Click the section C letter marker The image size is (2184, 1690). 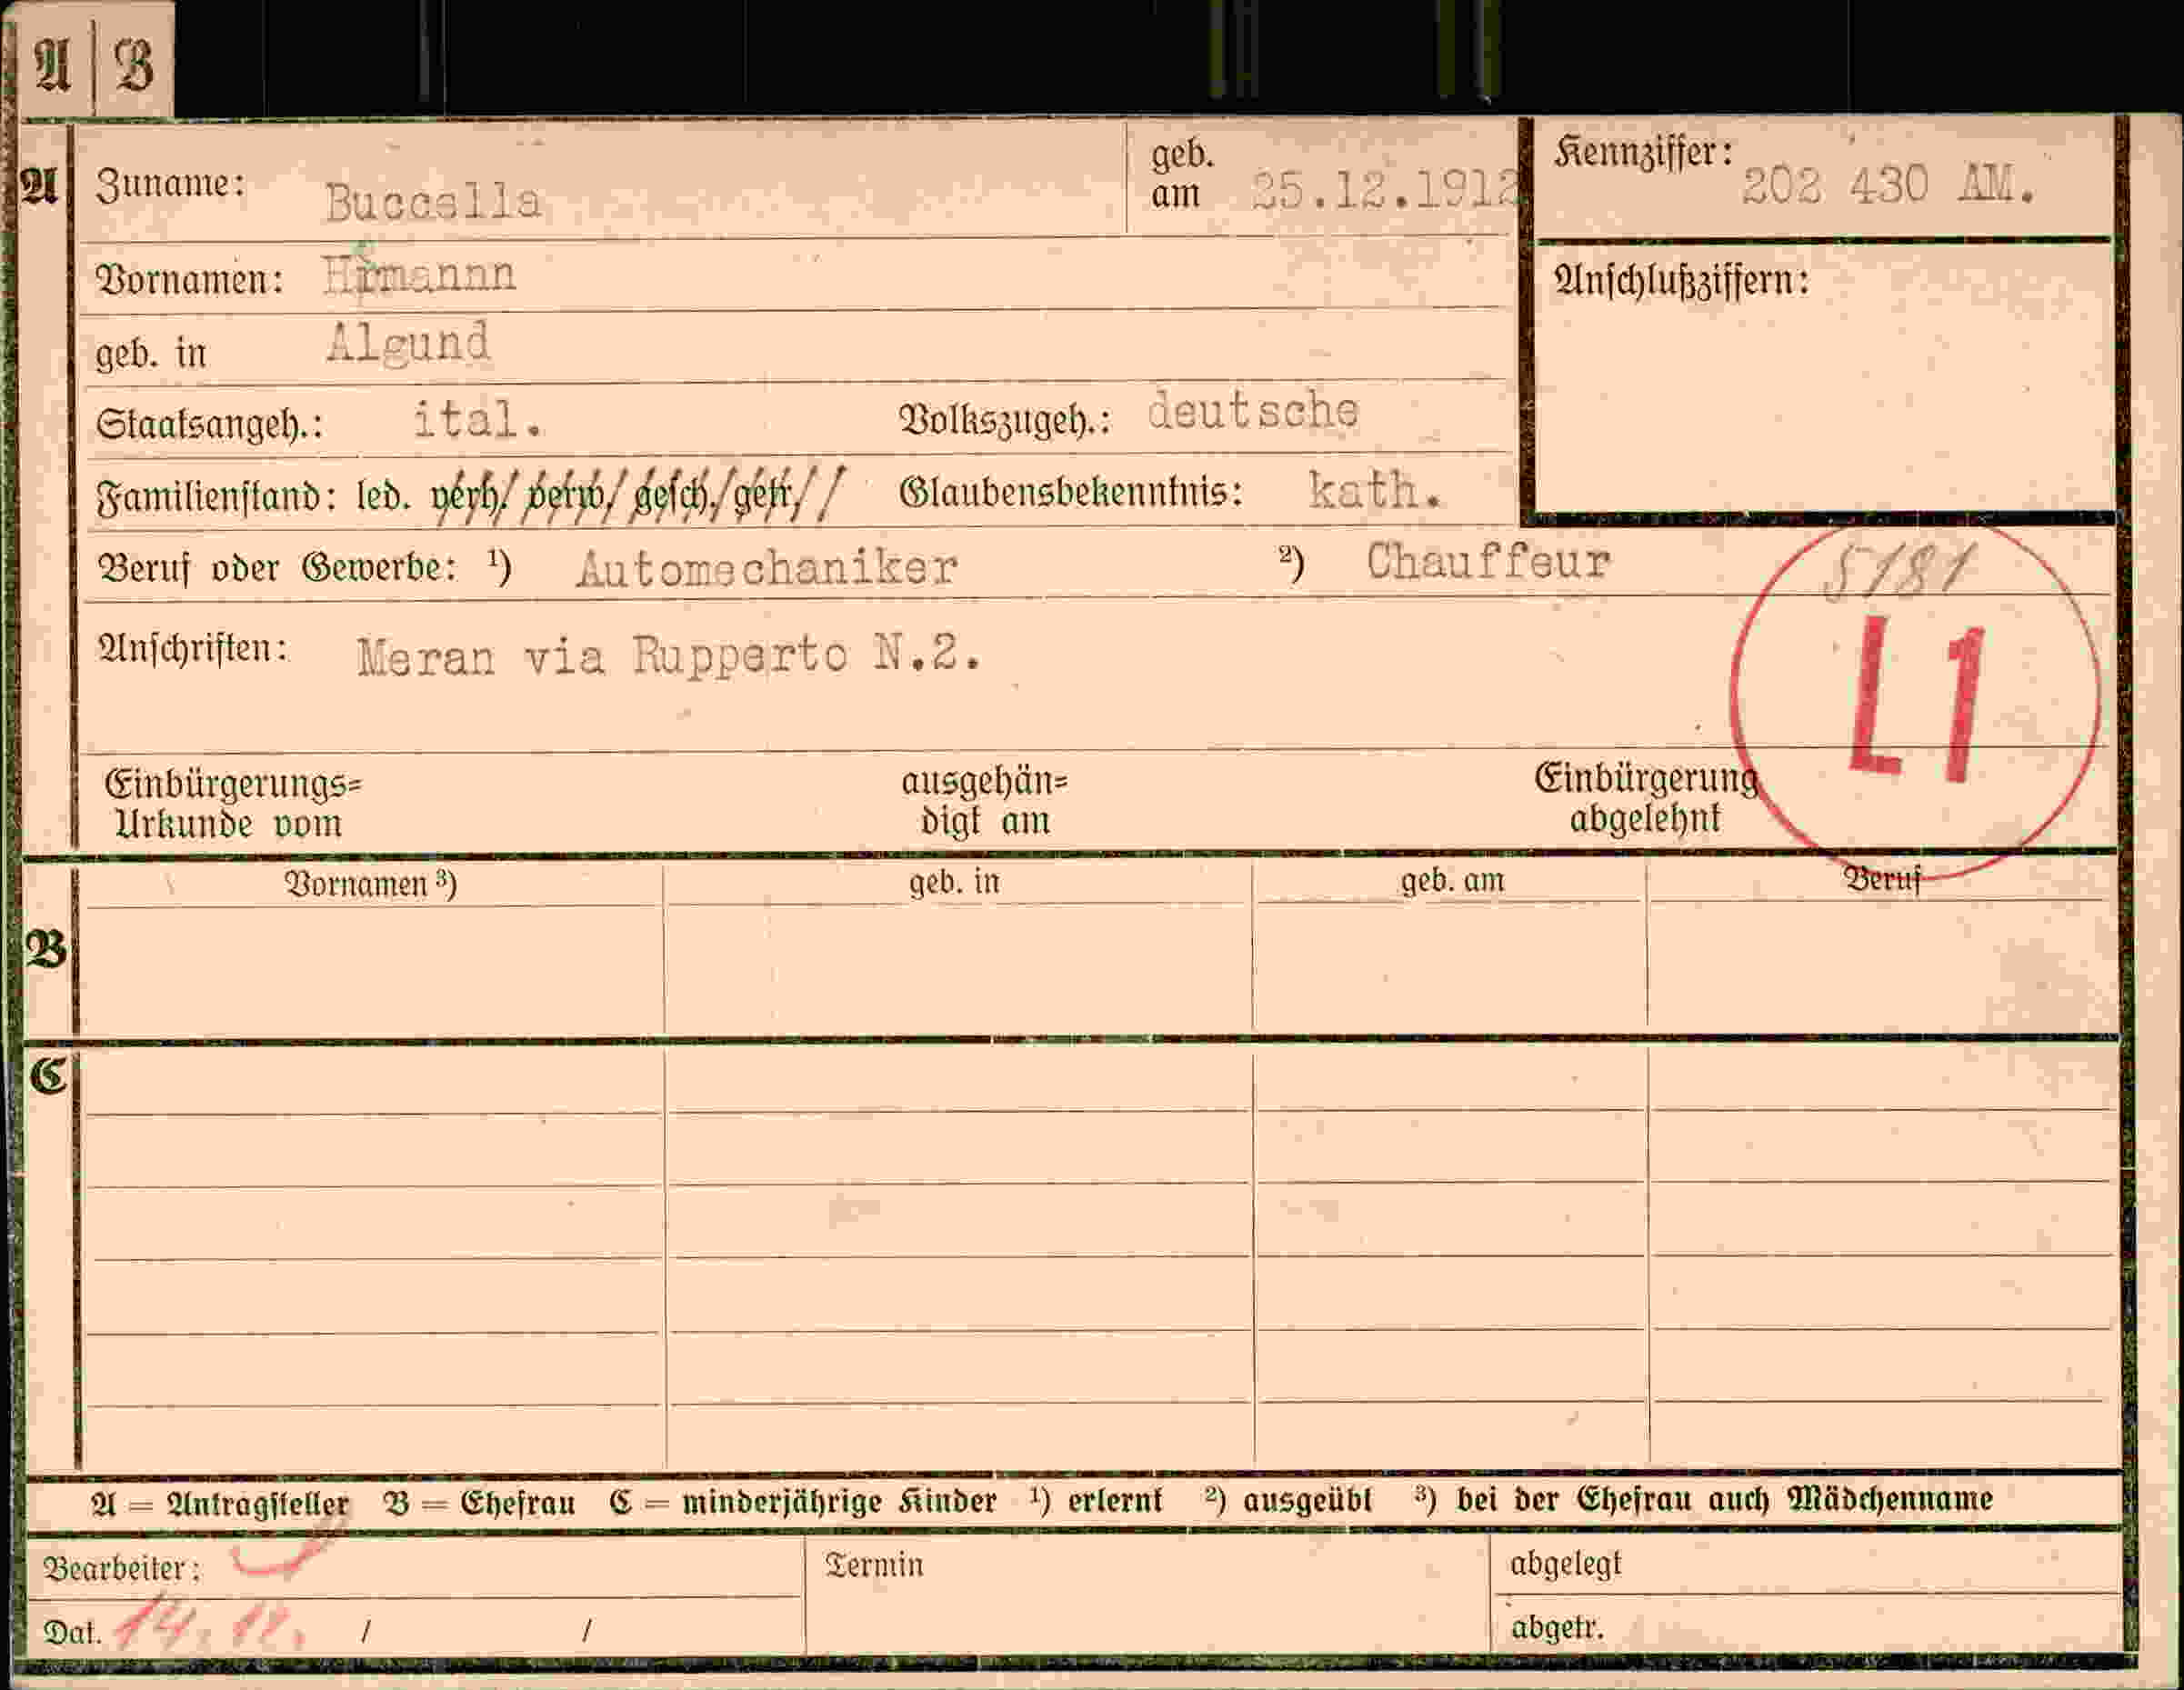click(48, 1077)
